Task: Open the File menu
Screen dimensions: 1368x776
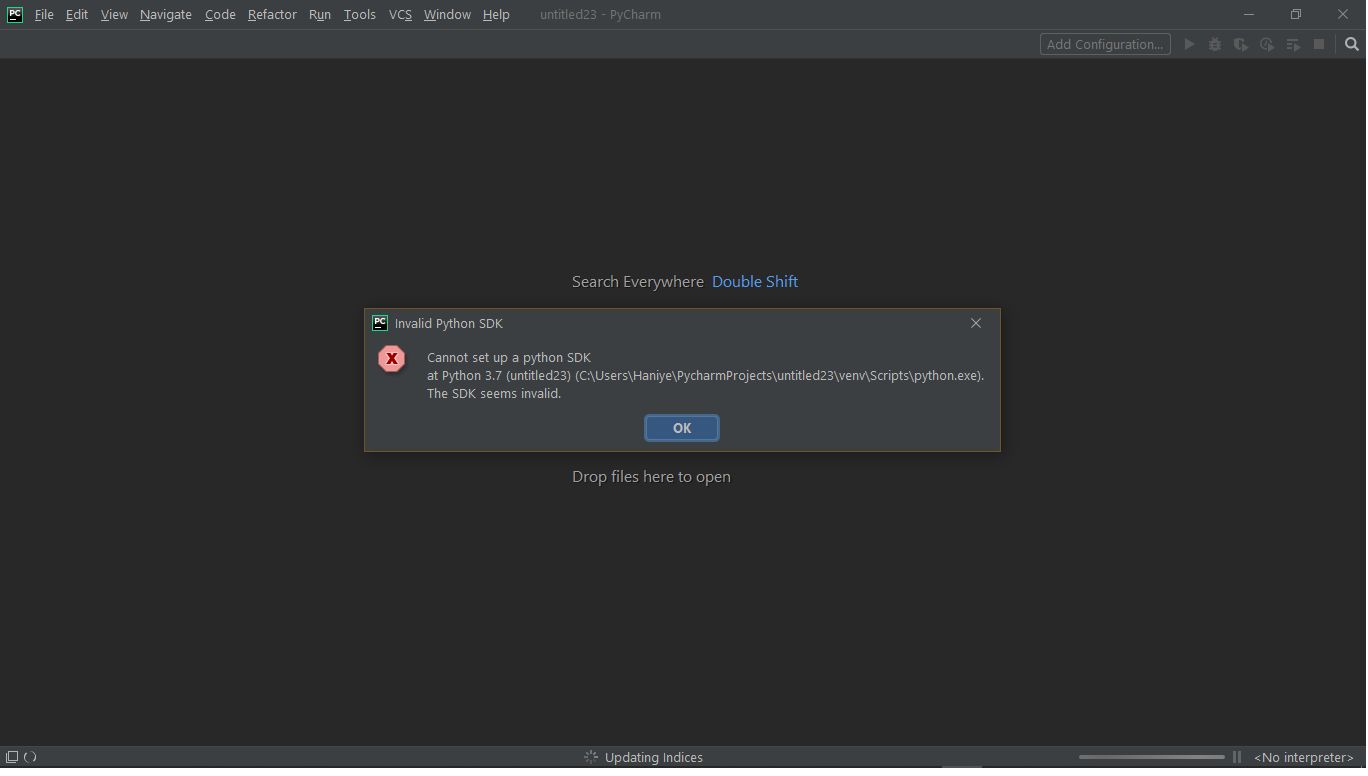Action: click(44, 14)
